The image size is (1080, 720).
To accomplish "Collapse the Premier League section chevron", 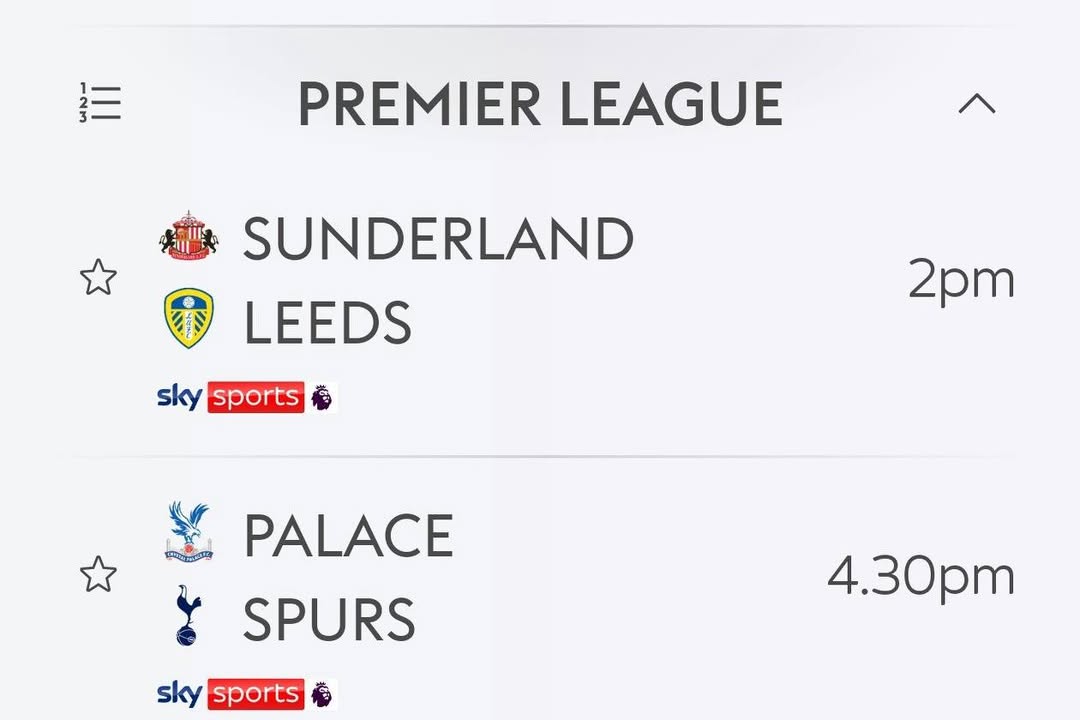I will 977,103.
